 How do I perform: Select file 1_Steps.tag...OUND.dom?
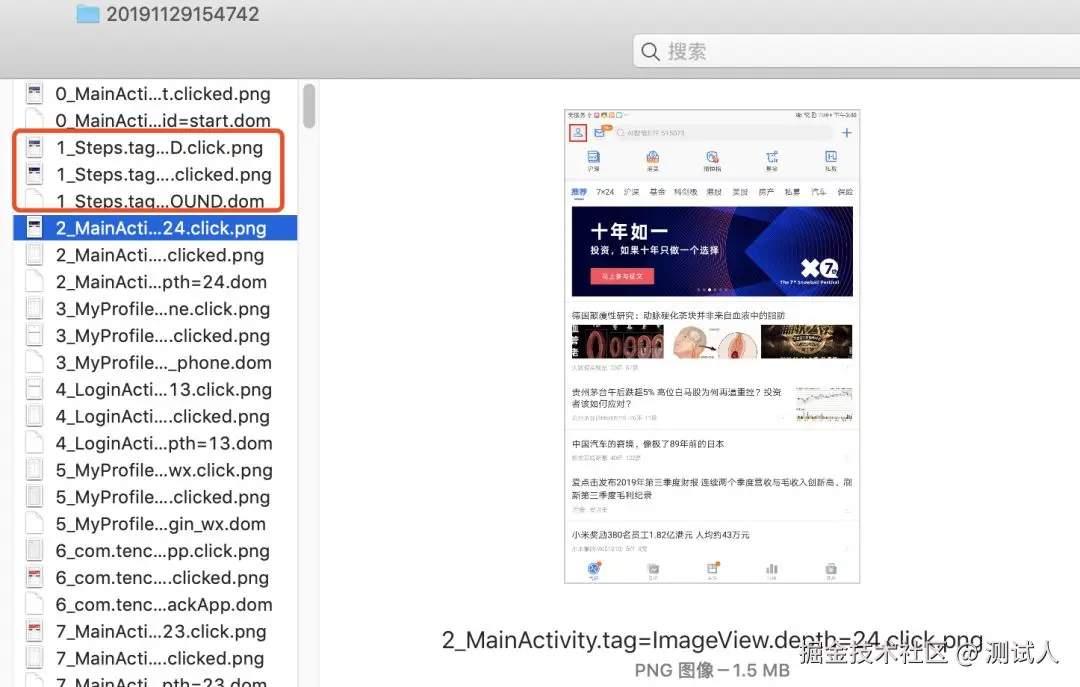coord(155,201)
